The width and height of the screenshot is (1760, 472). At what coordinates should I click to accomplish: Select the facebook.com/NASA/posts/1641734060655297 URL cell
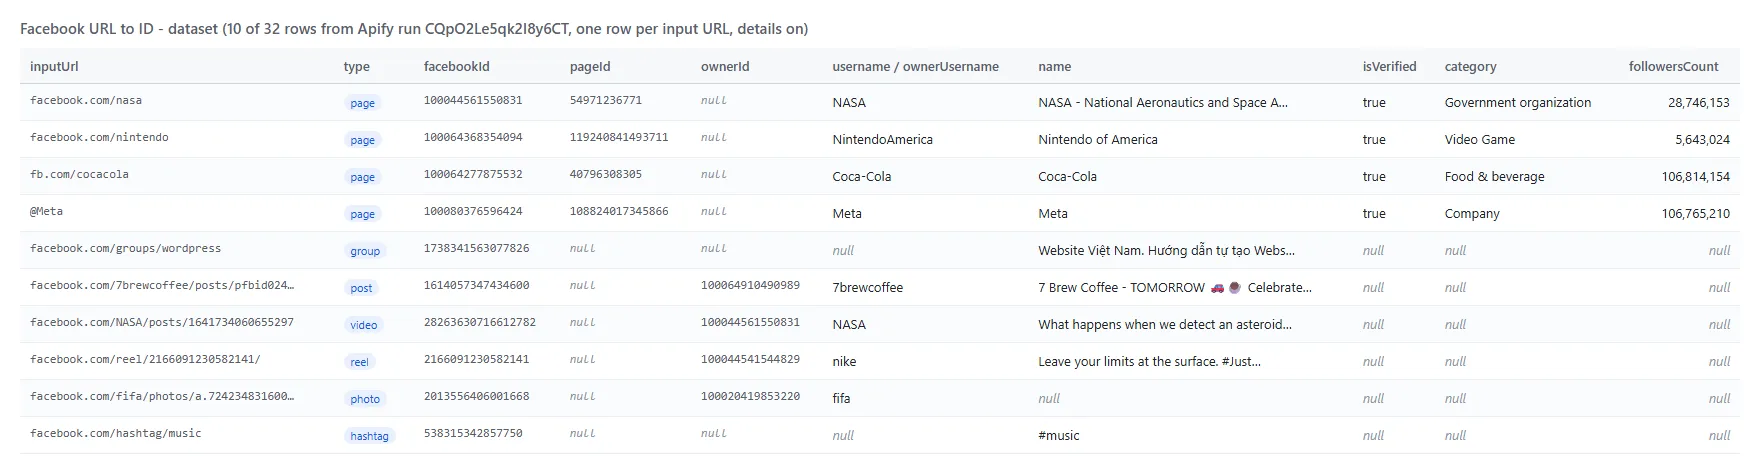(162, 323)
